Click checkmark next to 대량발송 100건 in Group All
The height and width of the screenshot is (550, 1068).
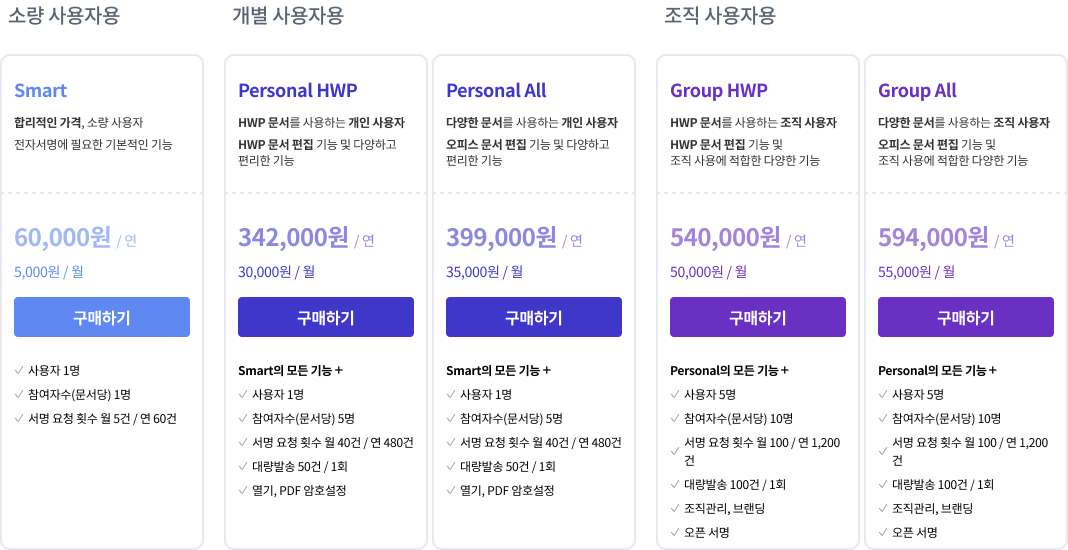point(883,485)
